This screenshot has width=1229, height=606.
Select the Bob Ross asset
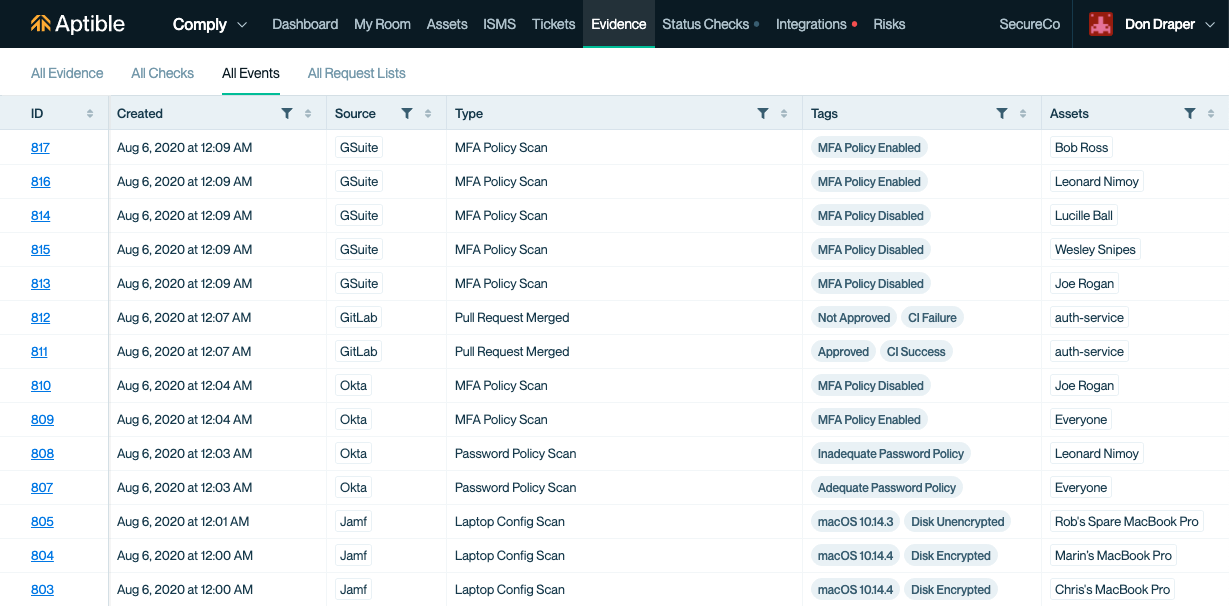(x=1082, y=148)
